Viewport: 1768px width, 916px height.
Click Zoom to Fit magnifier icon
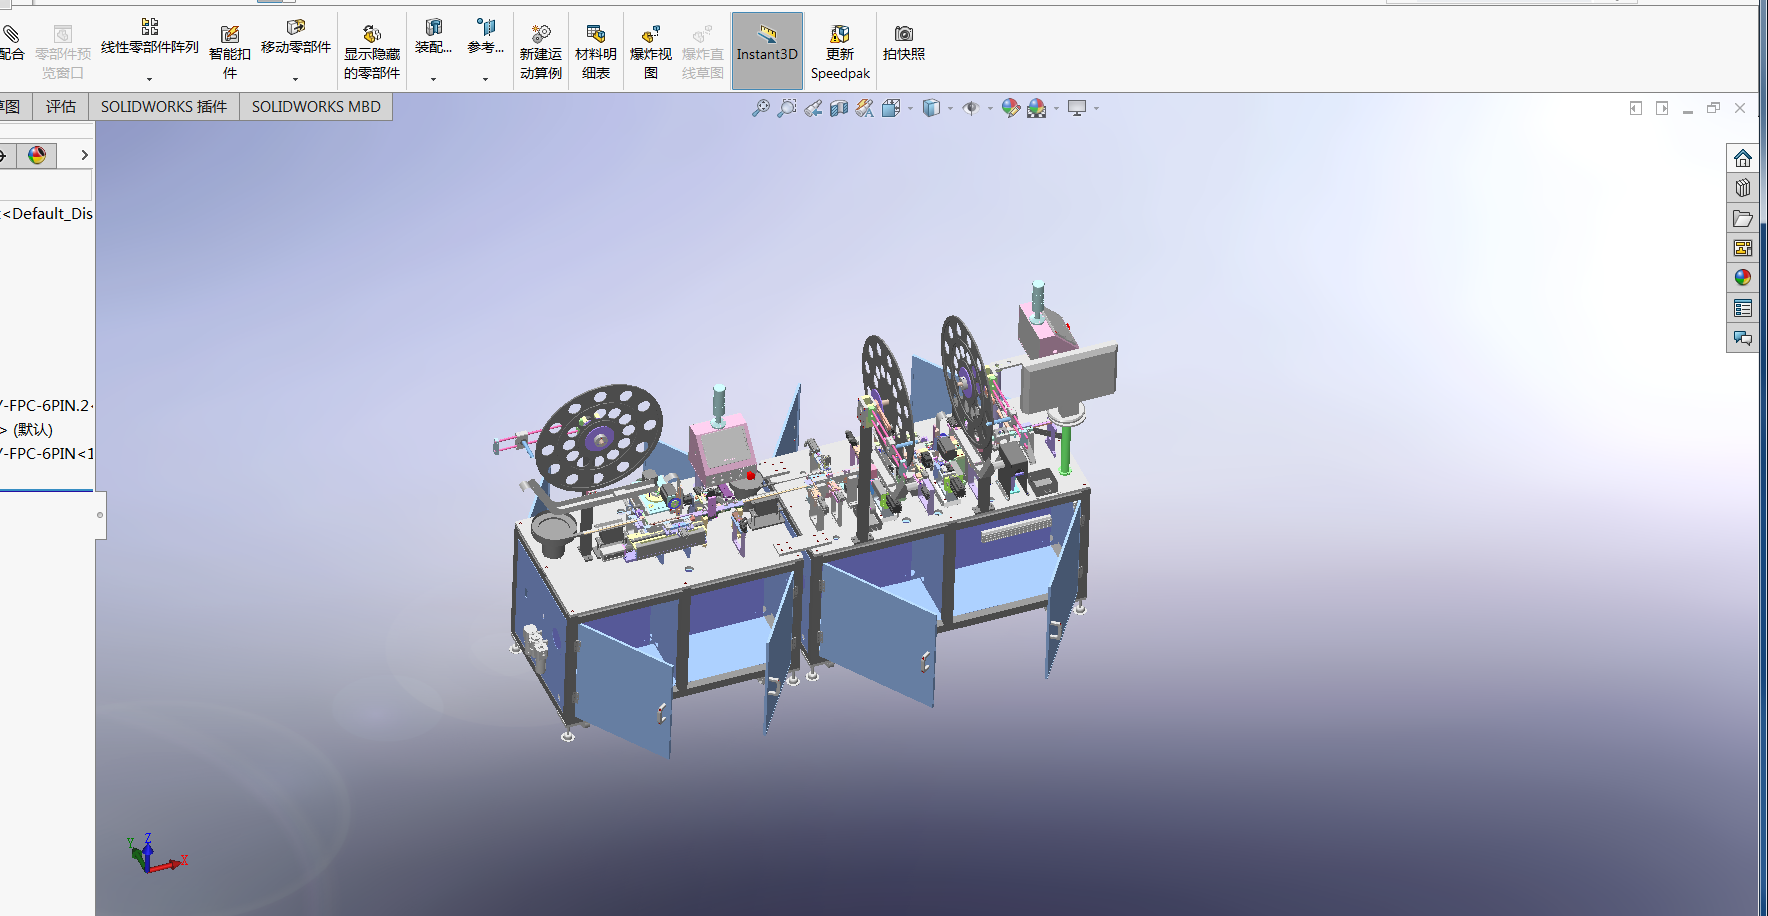(x=761, y=108)
